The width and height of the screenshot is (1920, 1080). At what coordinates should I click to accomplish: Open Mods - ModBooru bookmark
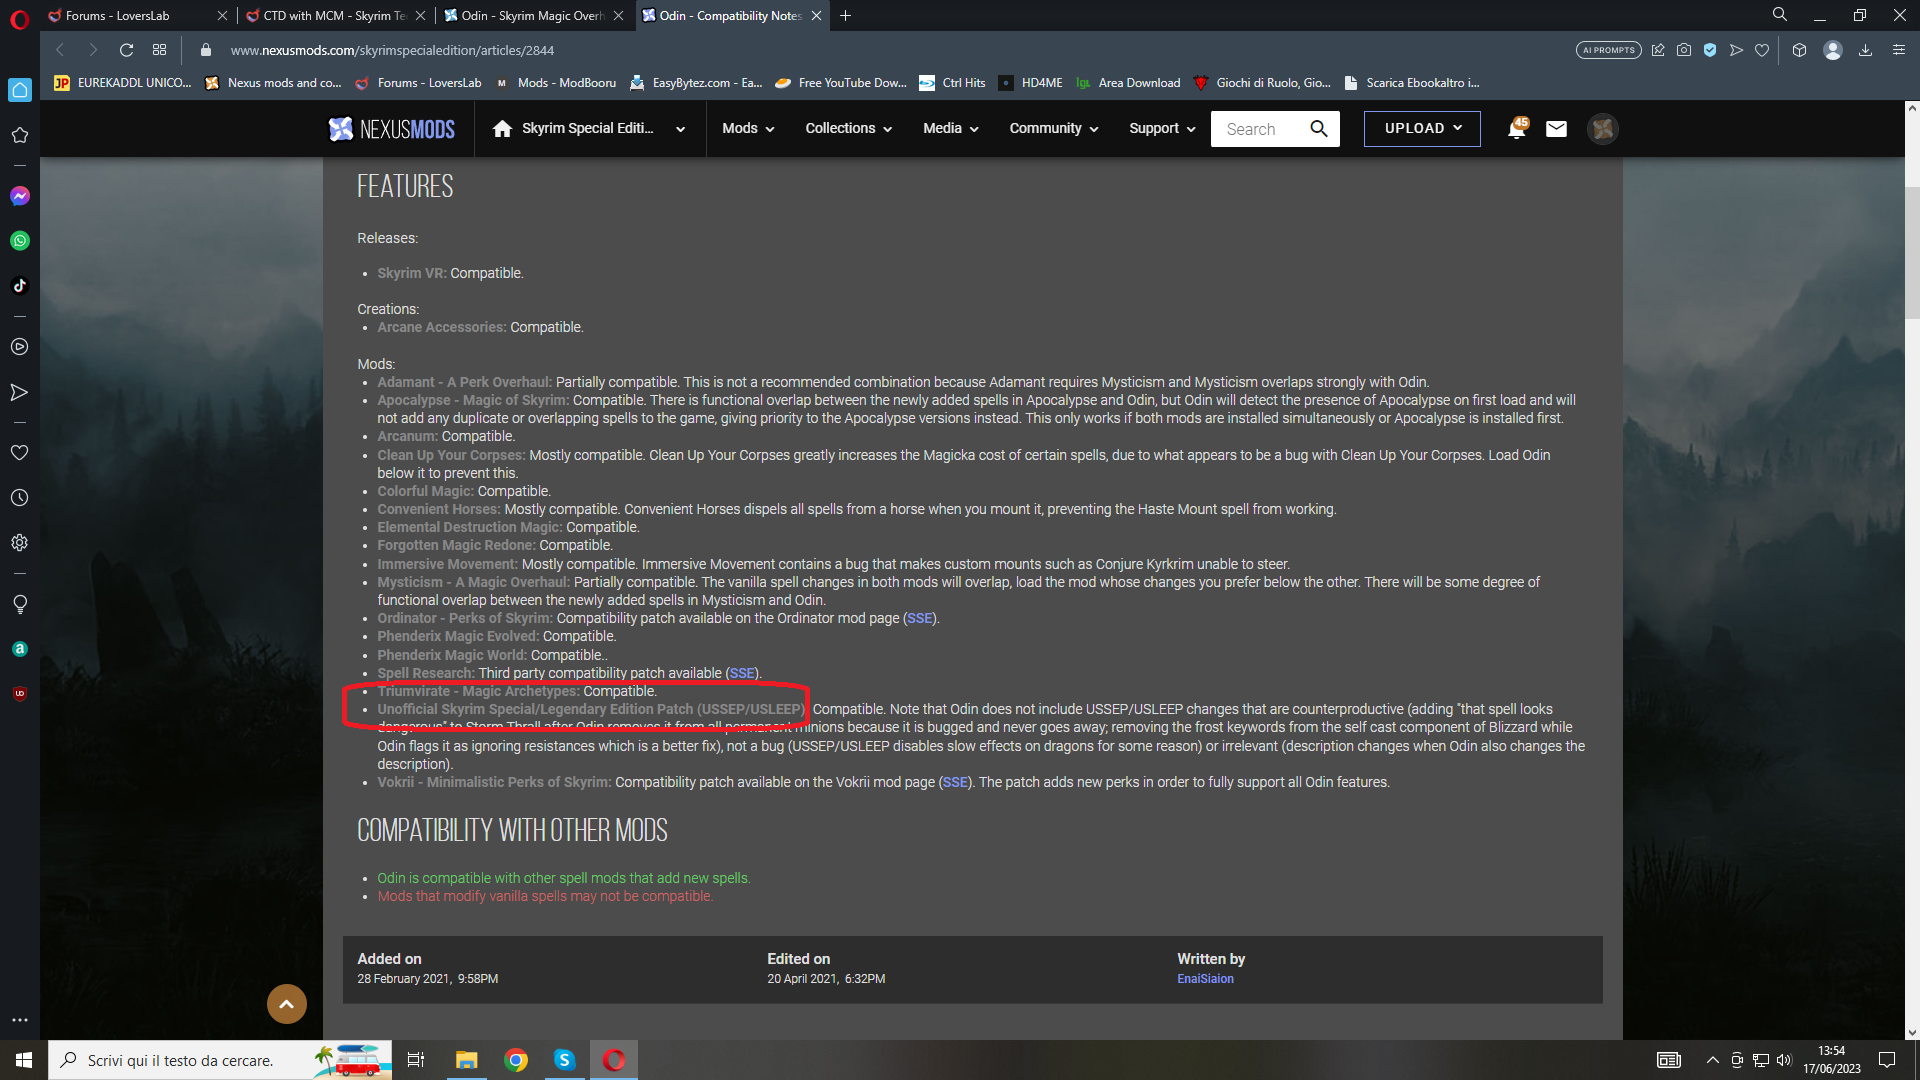pos(555,83)
